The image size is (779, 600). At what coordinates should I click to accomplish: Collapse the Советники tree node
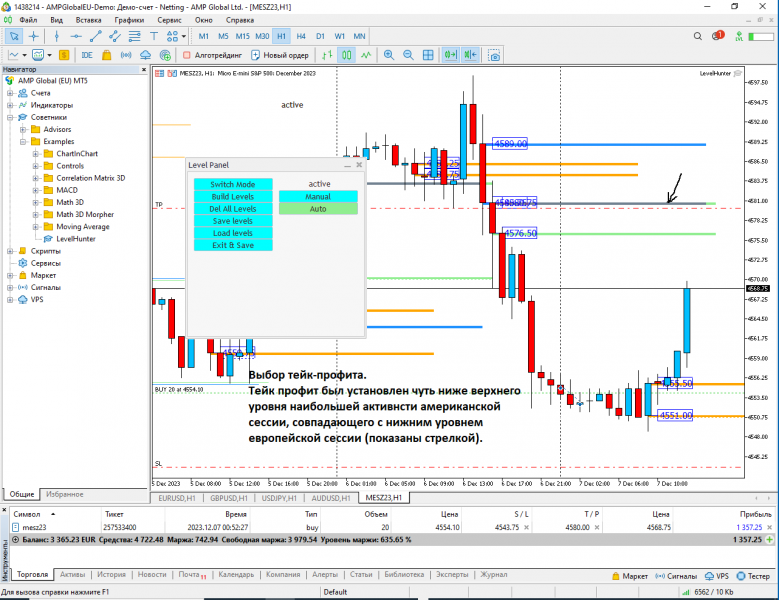point(10,117)
